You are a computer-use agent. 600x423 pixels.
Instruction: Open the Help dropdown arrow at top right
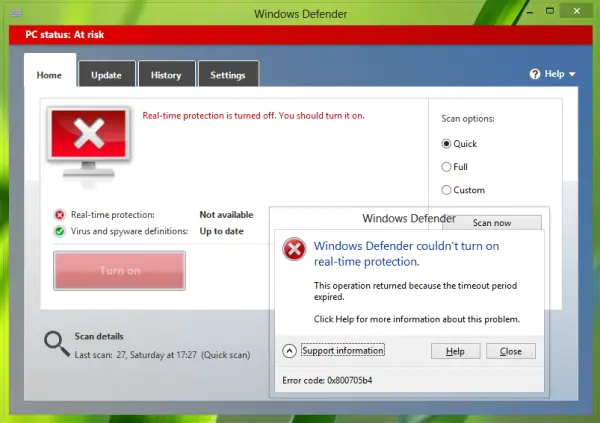click(572, 74)
